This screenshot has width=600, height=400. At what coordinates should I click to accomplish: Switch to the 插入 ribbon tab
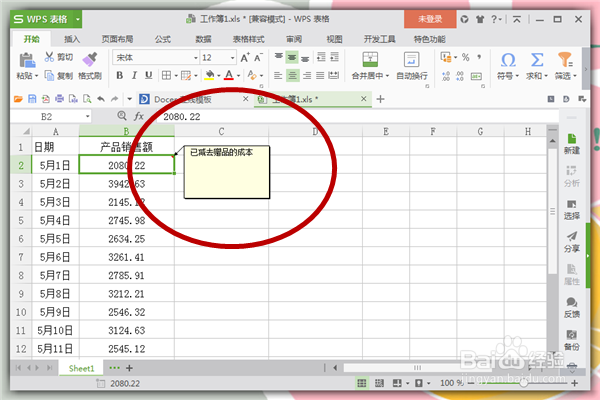[x=72, y=39]
